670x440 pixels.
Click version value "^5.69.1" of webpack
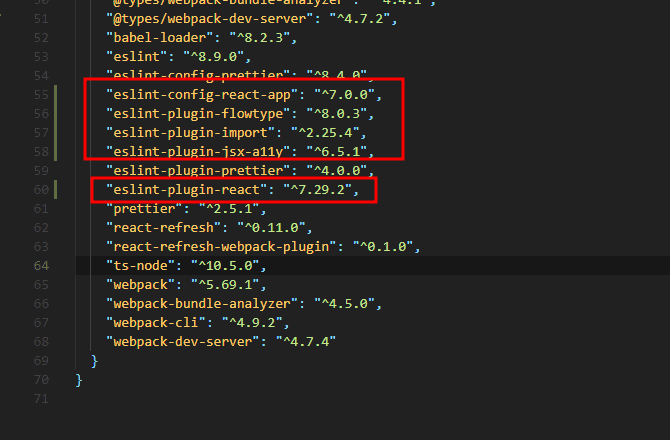225,285
